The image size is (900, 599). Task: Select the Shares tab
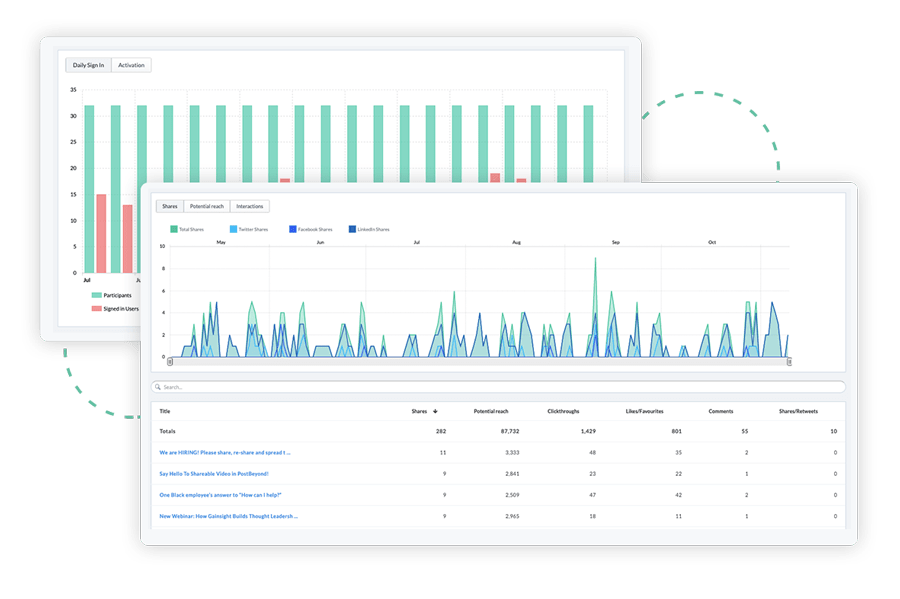coord(170,207)
